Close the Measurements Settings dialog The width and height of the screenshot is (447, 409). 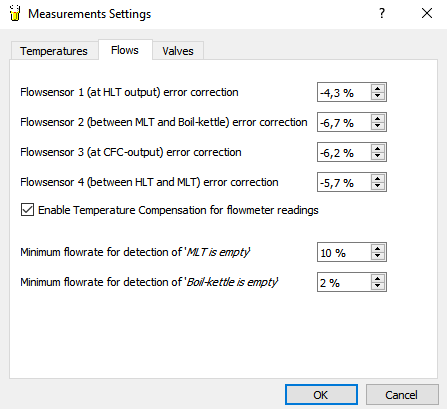click(x=427, y=13)
